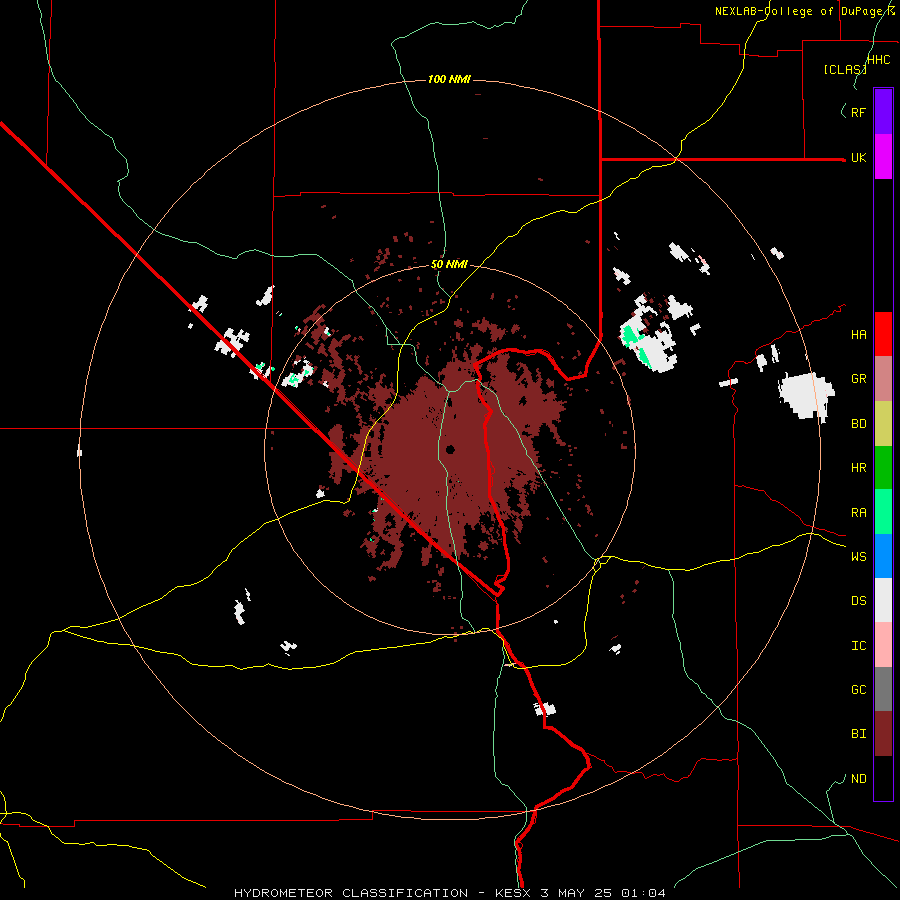Image resolution: width=900 pixels, height=900 pixels.
Task: Click the RA legend label
Action: [x=858, y=513]
